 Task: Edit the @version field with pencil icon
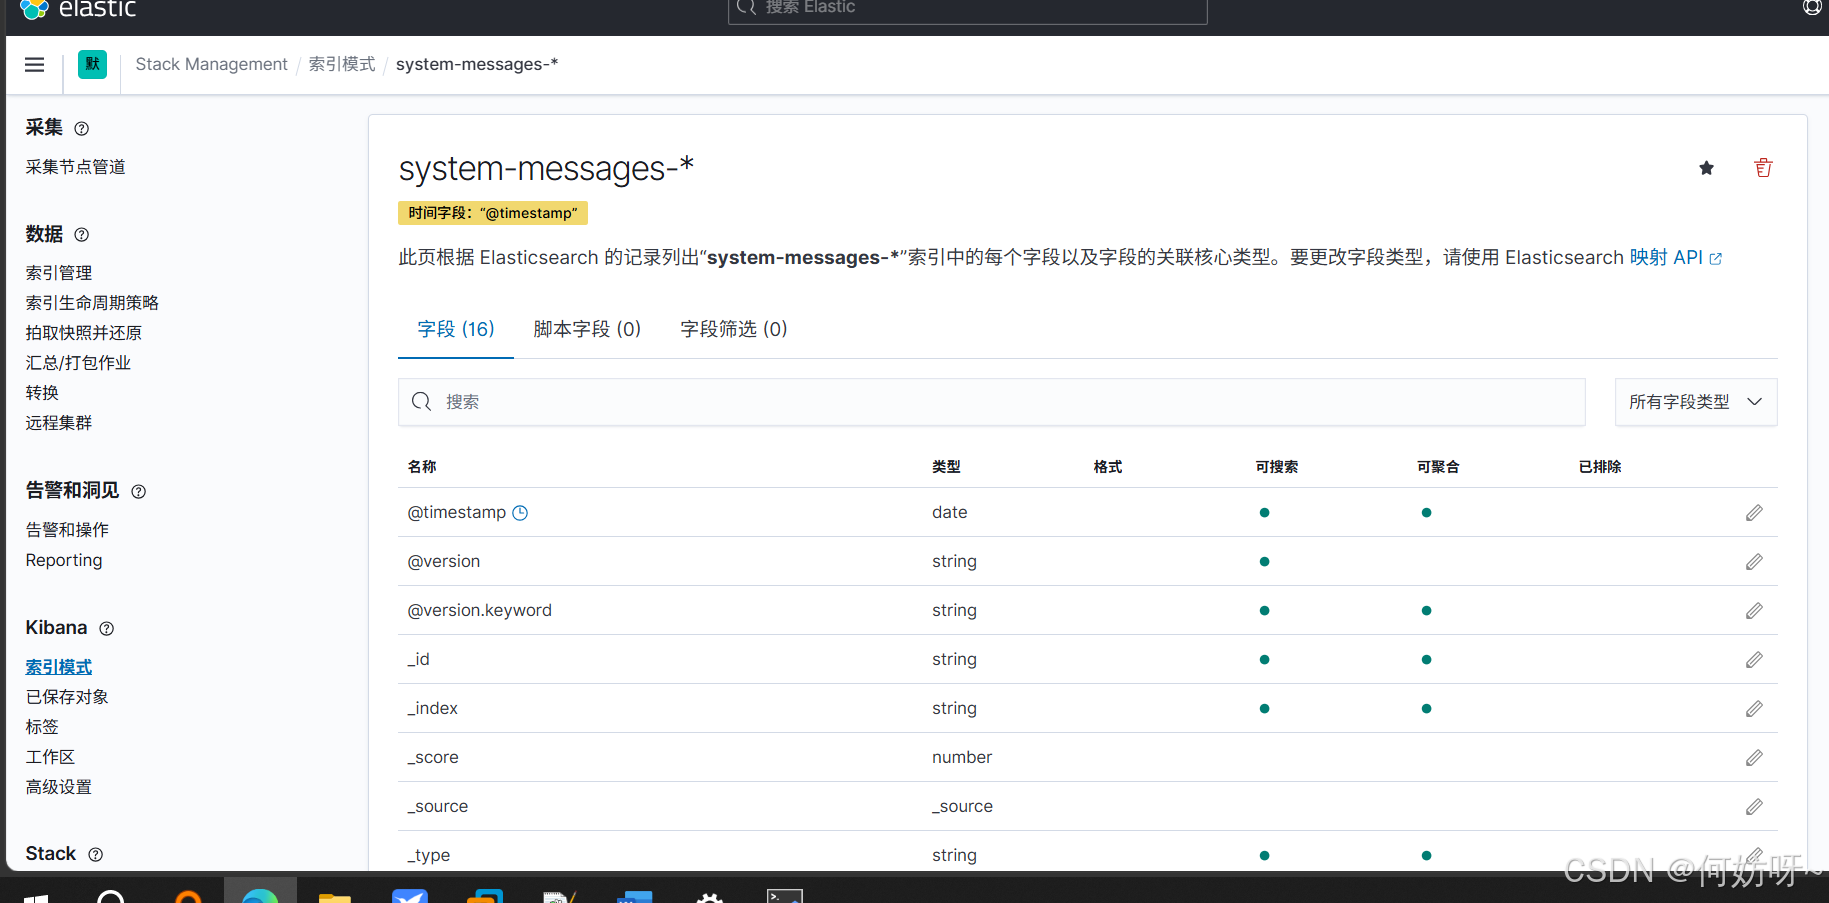tap(1754, 562)
